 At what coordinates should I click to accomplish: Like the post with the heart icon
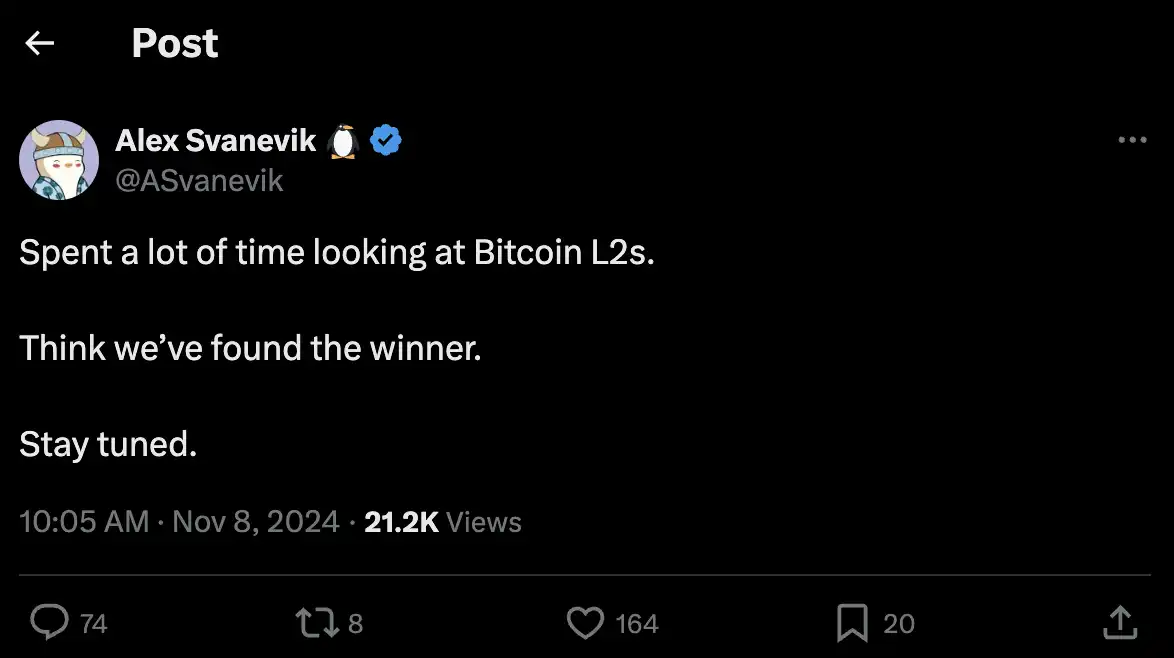[585, 623]
